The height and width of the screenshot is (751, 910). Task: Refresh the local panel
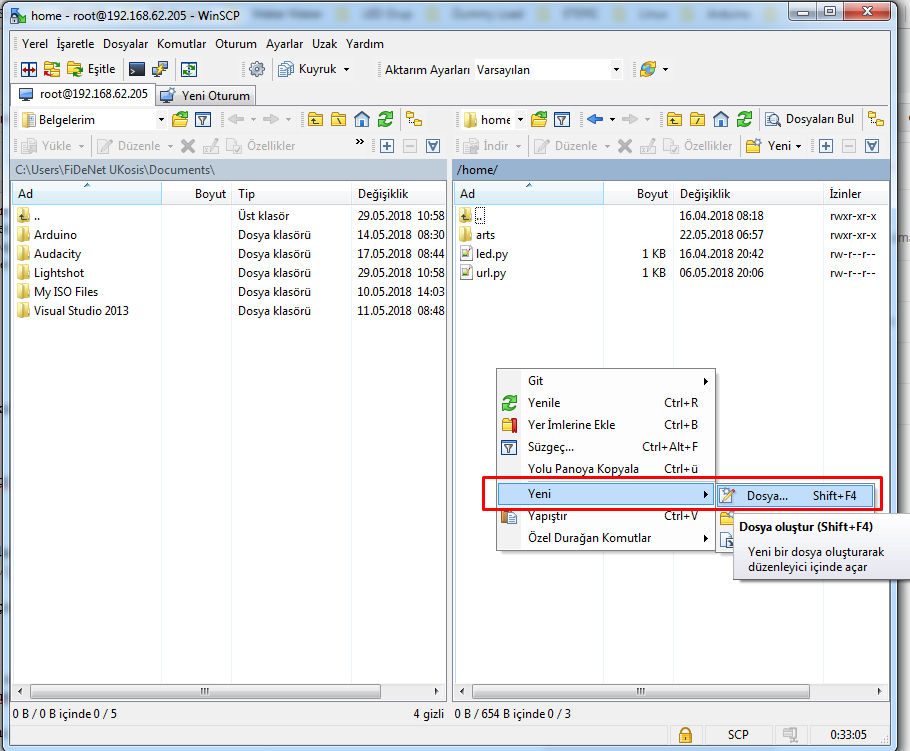385,120
